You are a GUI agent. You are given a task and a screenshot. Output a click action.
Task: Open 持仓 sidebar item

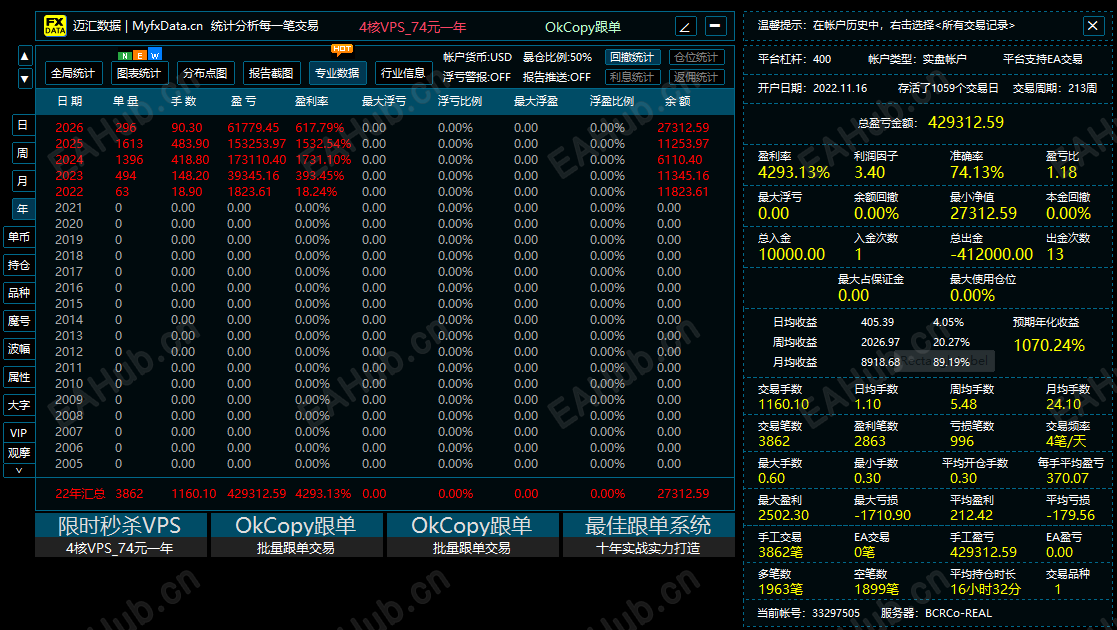pos(19,265)
